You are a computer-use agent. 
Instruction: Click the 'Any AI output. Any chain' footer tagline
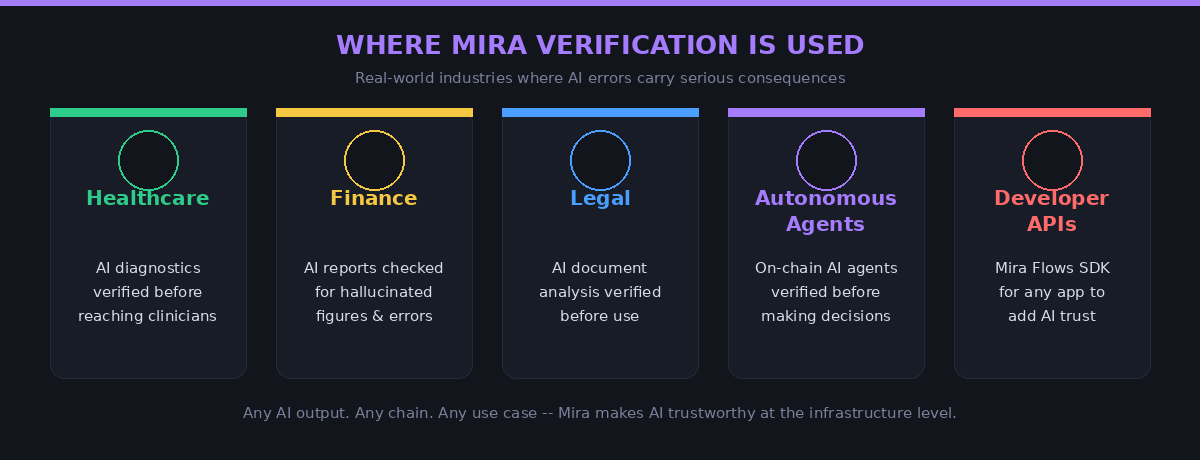(x=600, y=412)
